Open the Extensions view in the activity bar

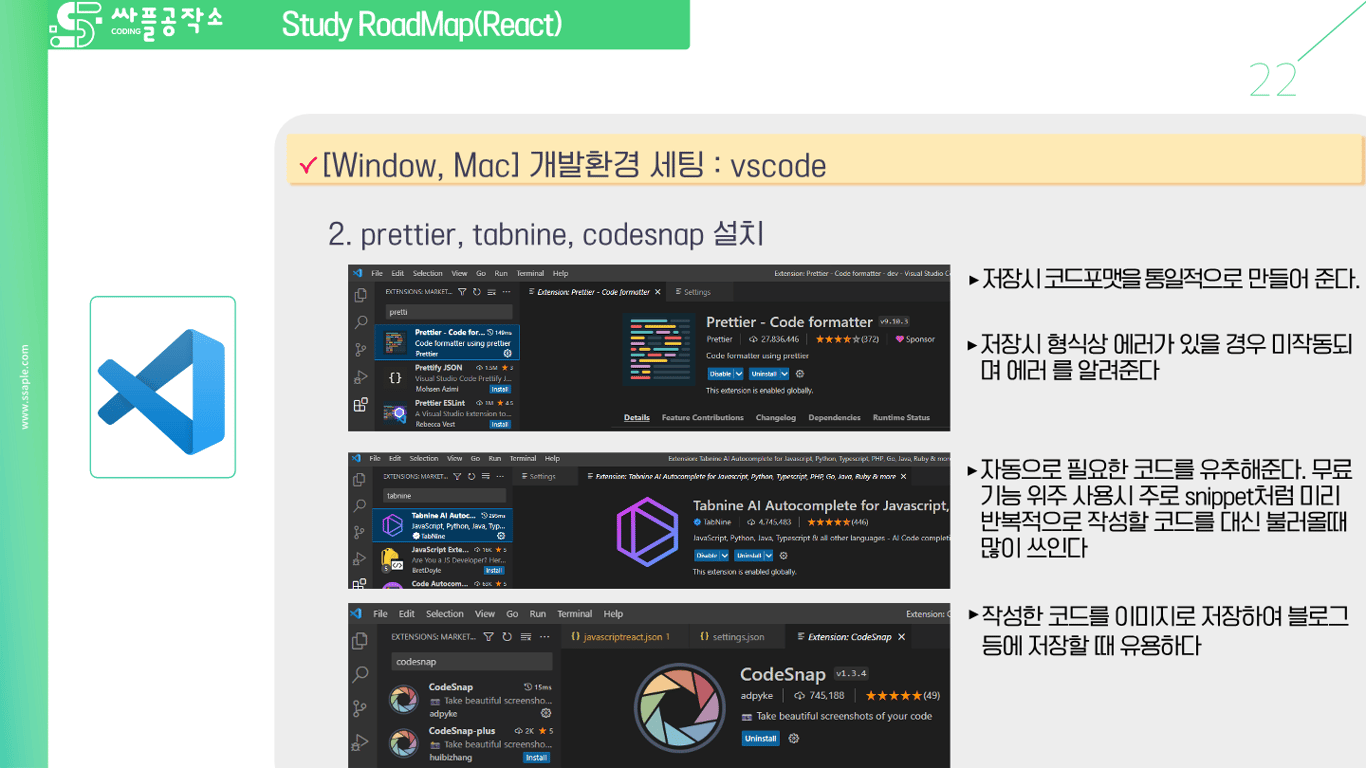pyautogui.click(x=361, y=405)
